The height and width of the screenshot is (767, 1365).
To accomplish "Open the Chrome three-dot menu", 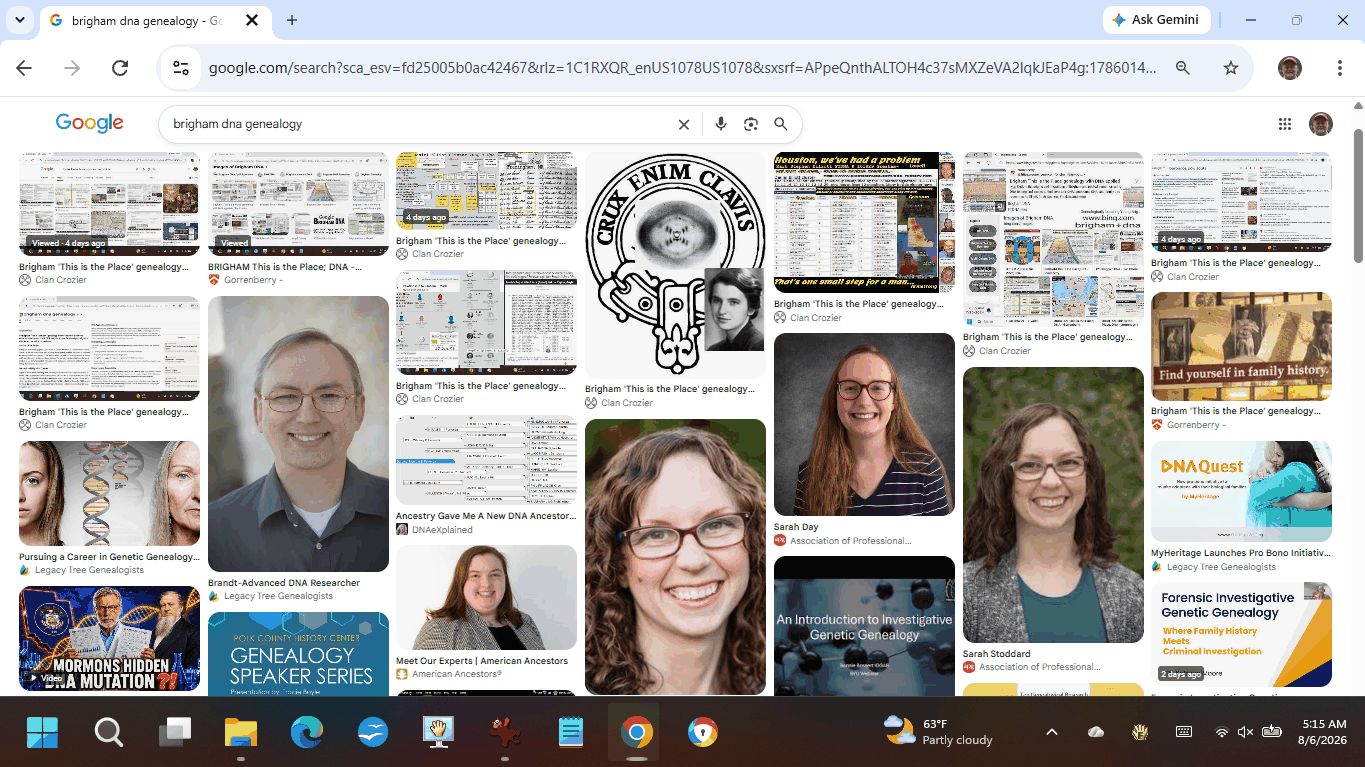I will (x=1339, y=68).
